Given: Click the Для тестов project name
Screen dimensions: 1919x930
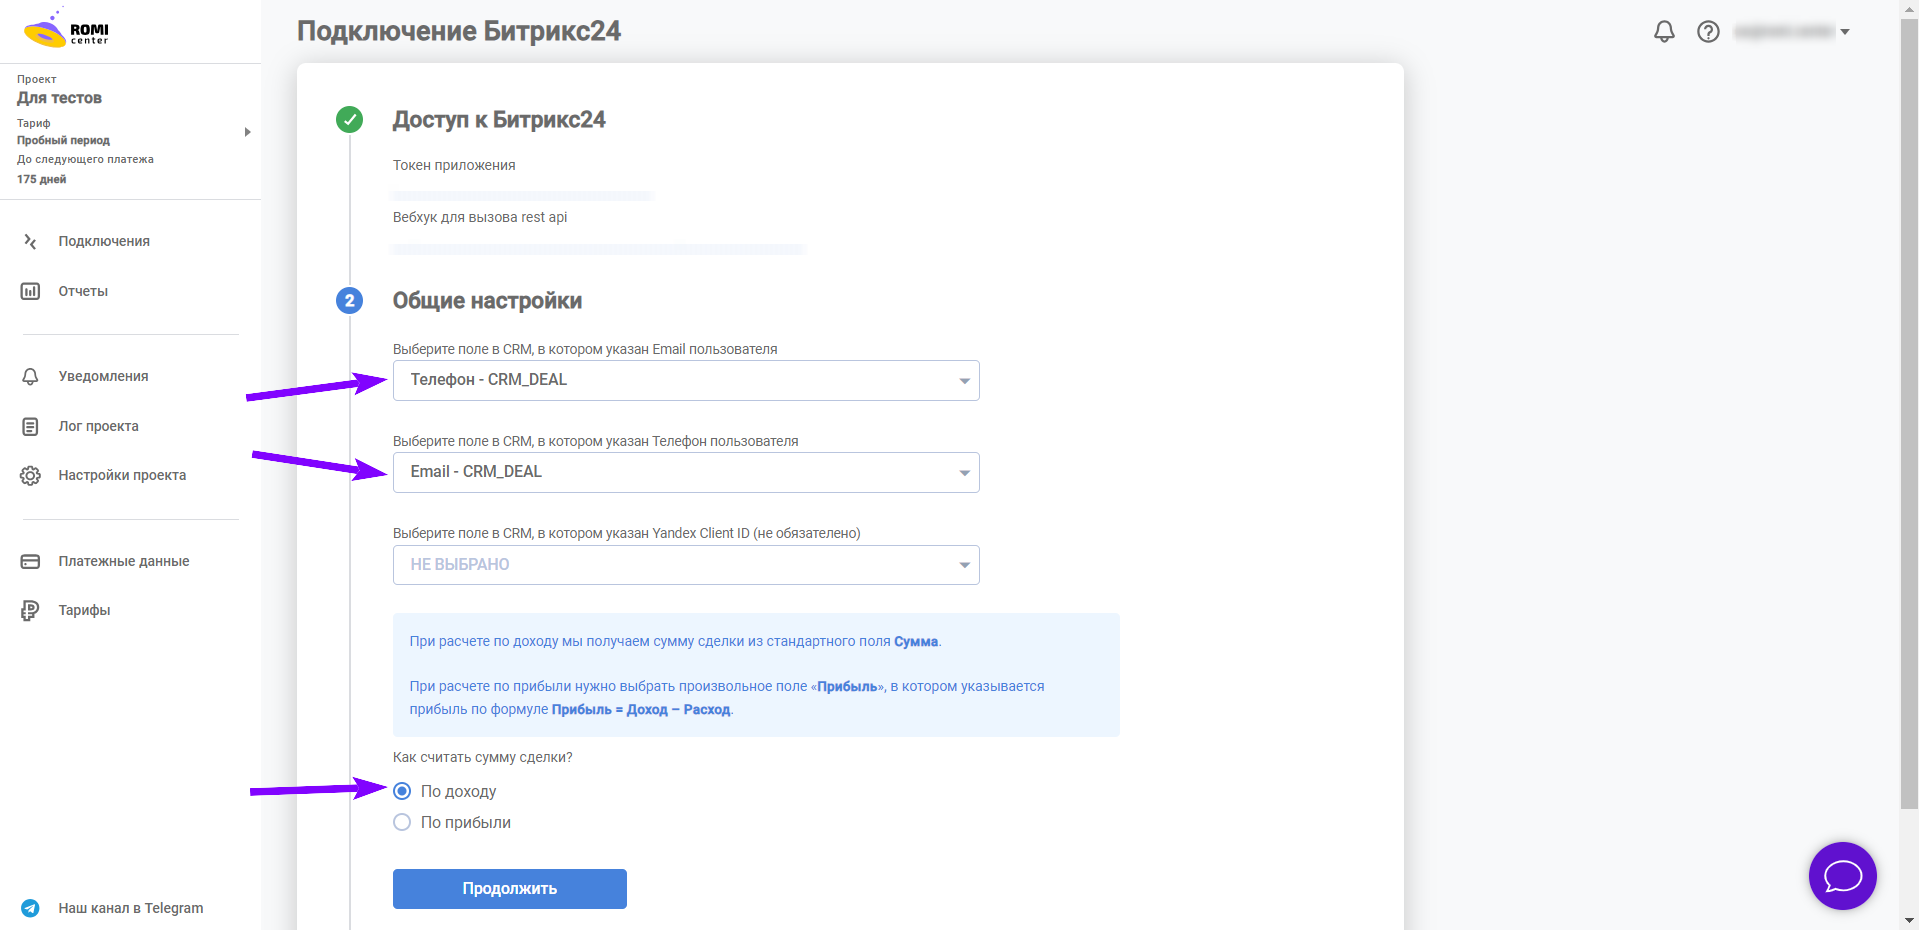Looking at the screenshot, I should 59,98.
